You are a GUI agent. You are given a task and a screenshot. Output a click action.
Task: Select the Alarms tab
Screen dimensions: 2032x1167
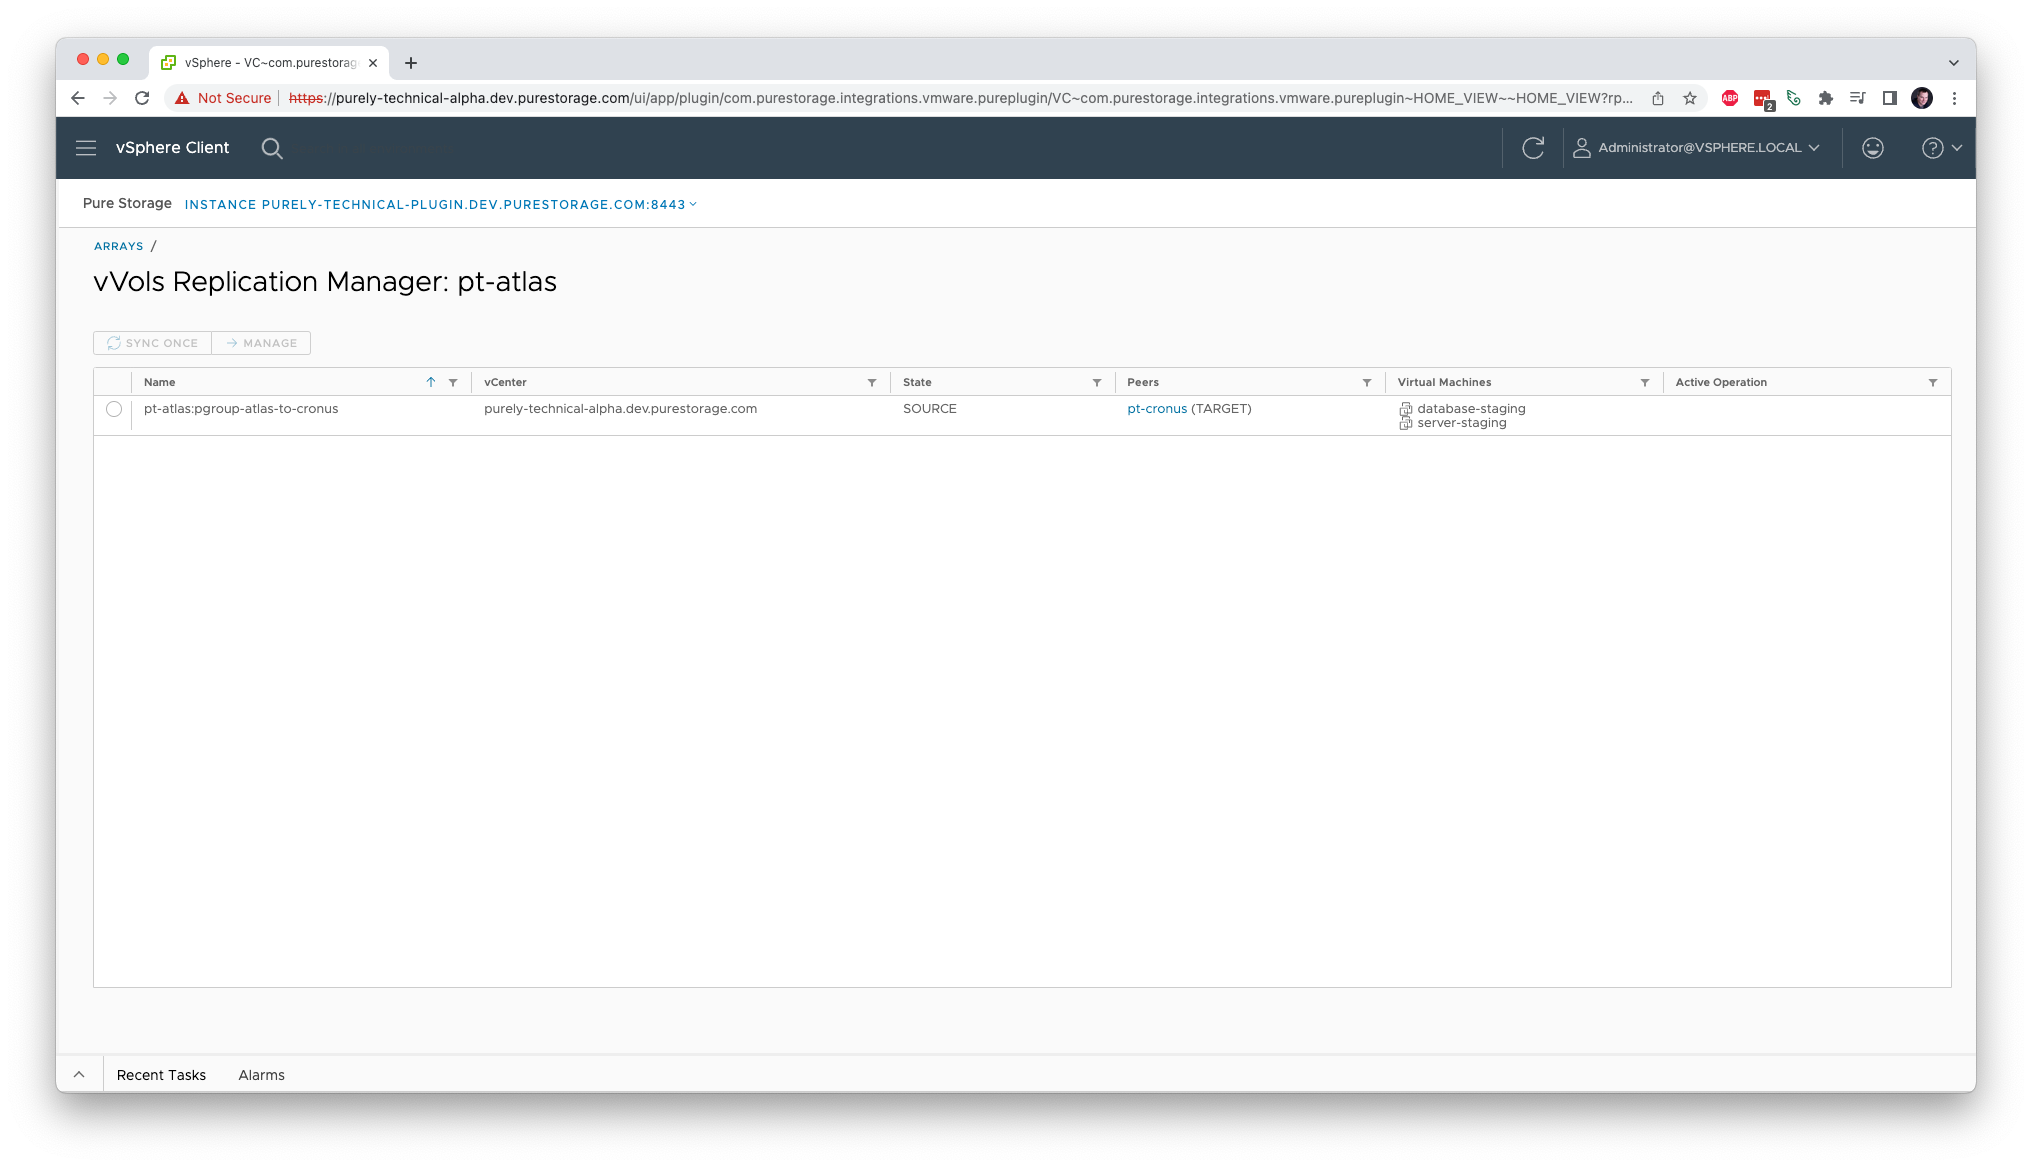coord(261,1075)
